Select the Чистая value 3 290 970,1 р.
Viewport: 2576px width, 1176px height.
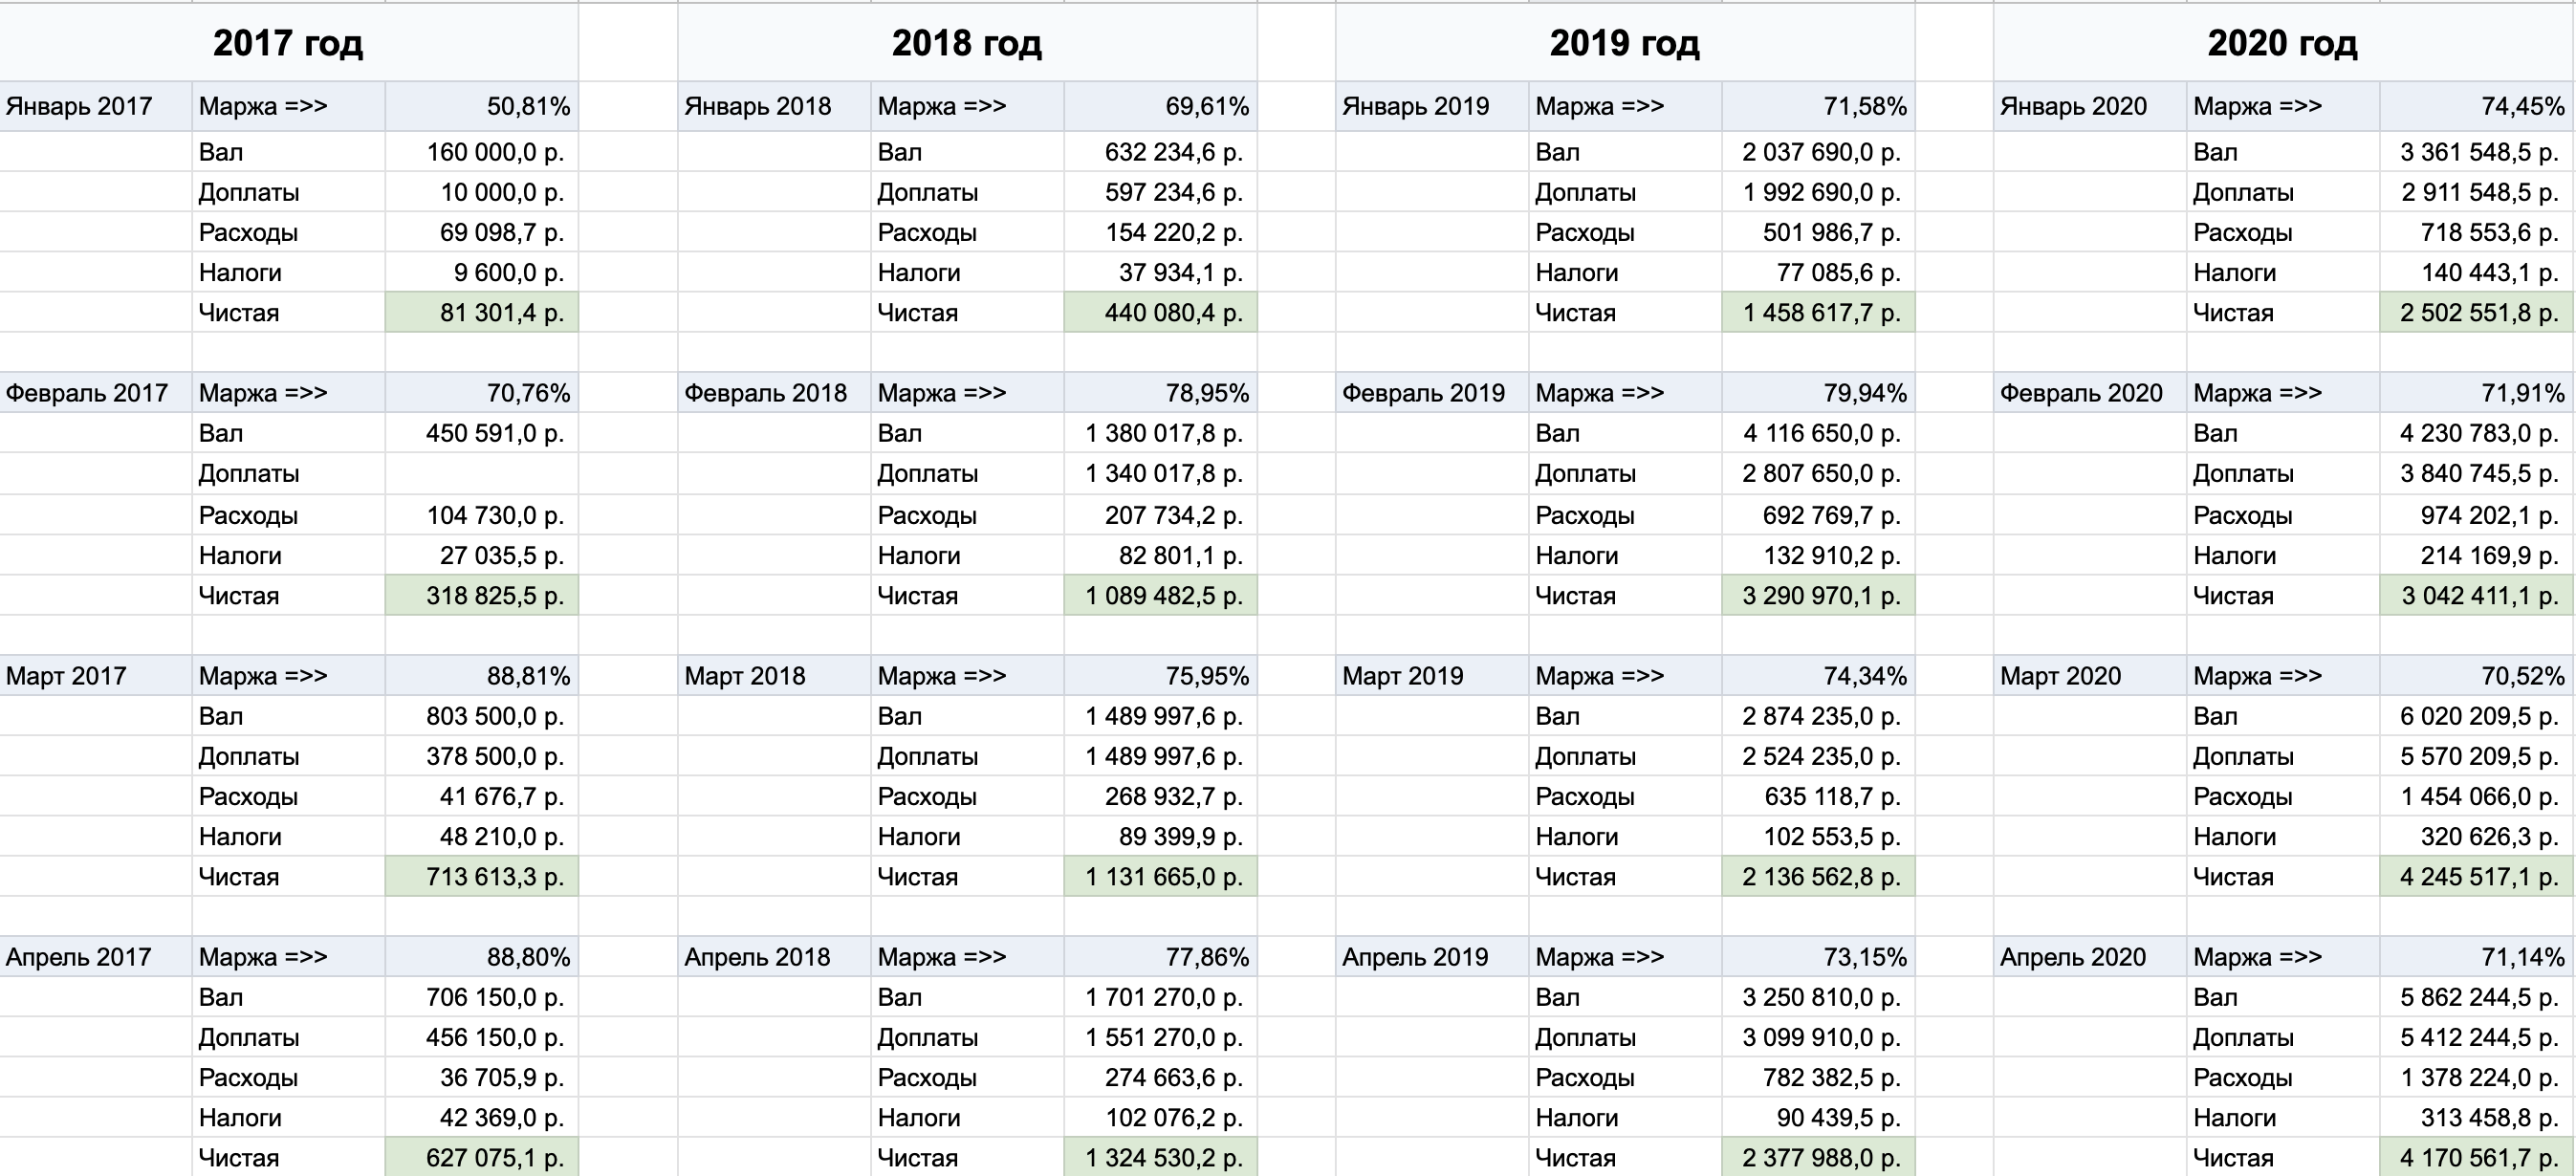[1818, 595]
